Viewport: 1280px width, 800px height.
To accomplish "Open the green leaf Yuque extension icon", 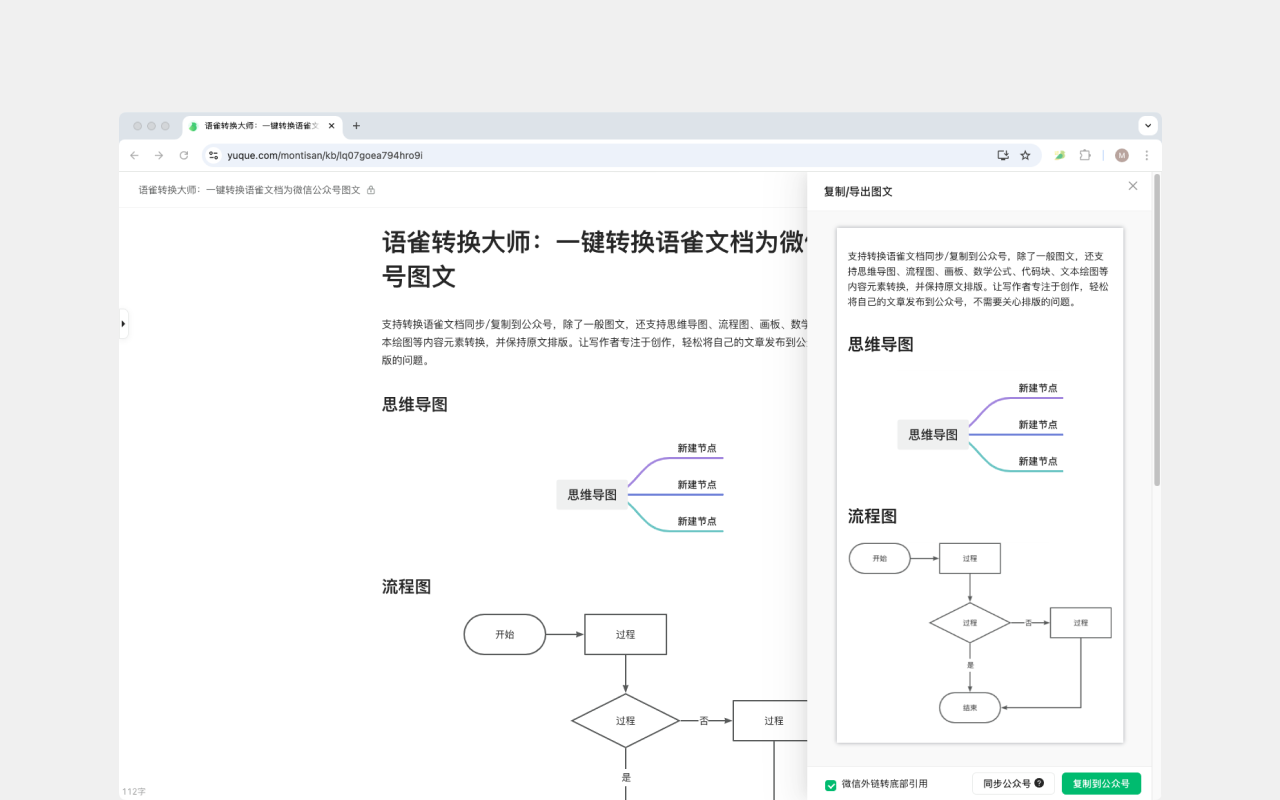I will point(1060,155).
